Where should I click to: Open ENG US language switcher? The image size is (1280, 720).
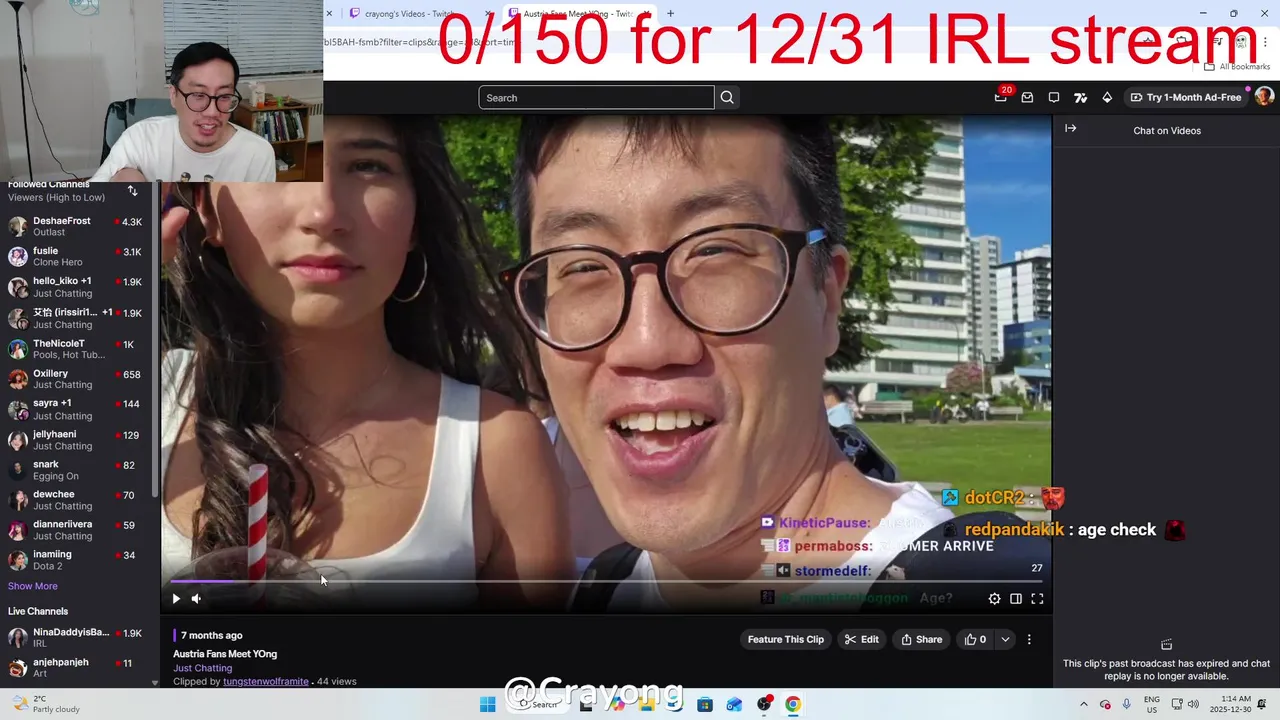click(x=1152, y=704)
